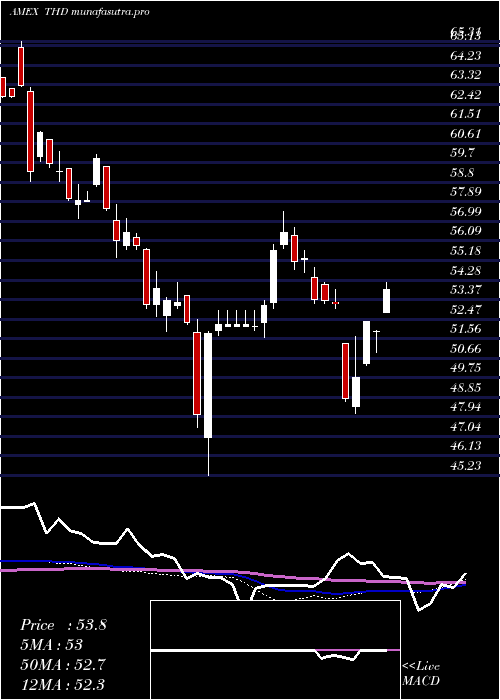Click the 51.56 price axis label
This screenshot has width=500, height=700.
(x=466, y=329)
